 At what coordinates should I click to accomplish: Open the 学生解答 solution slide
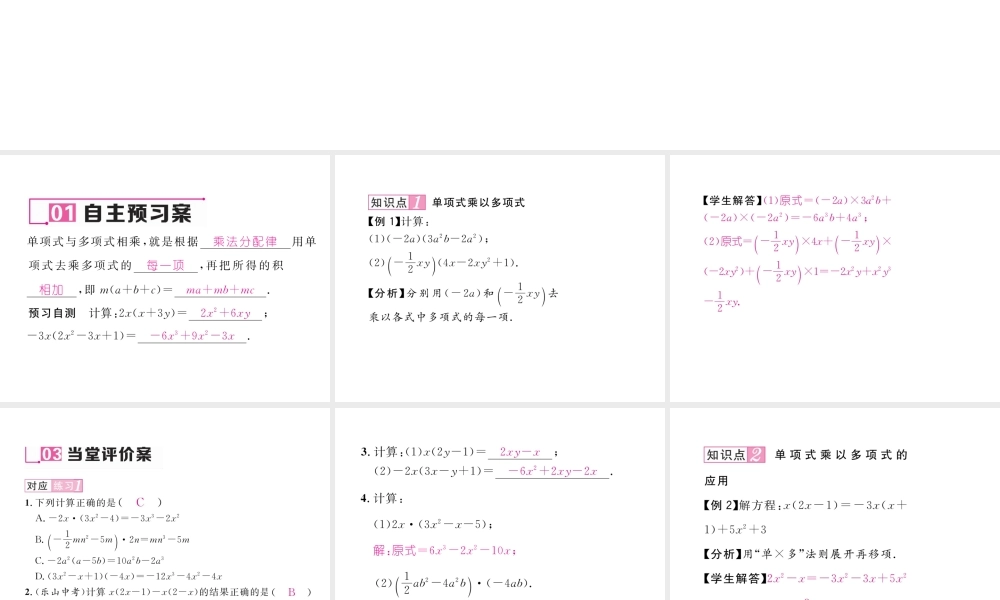(x=835, y=278)
